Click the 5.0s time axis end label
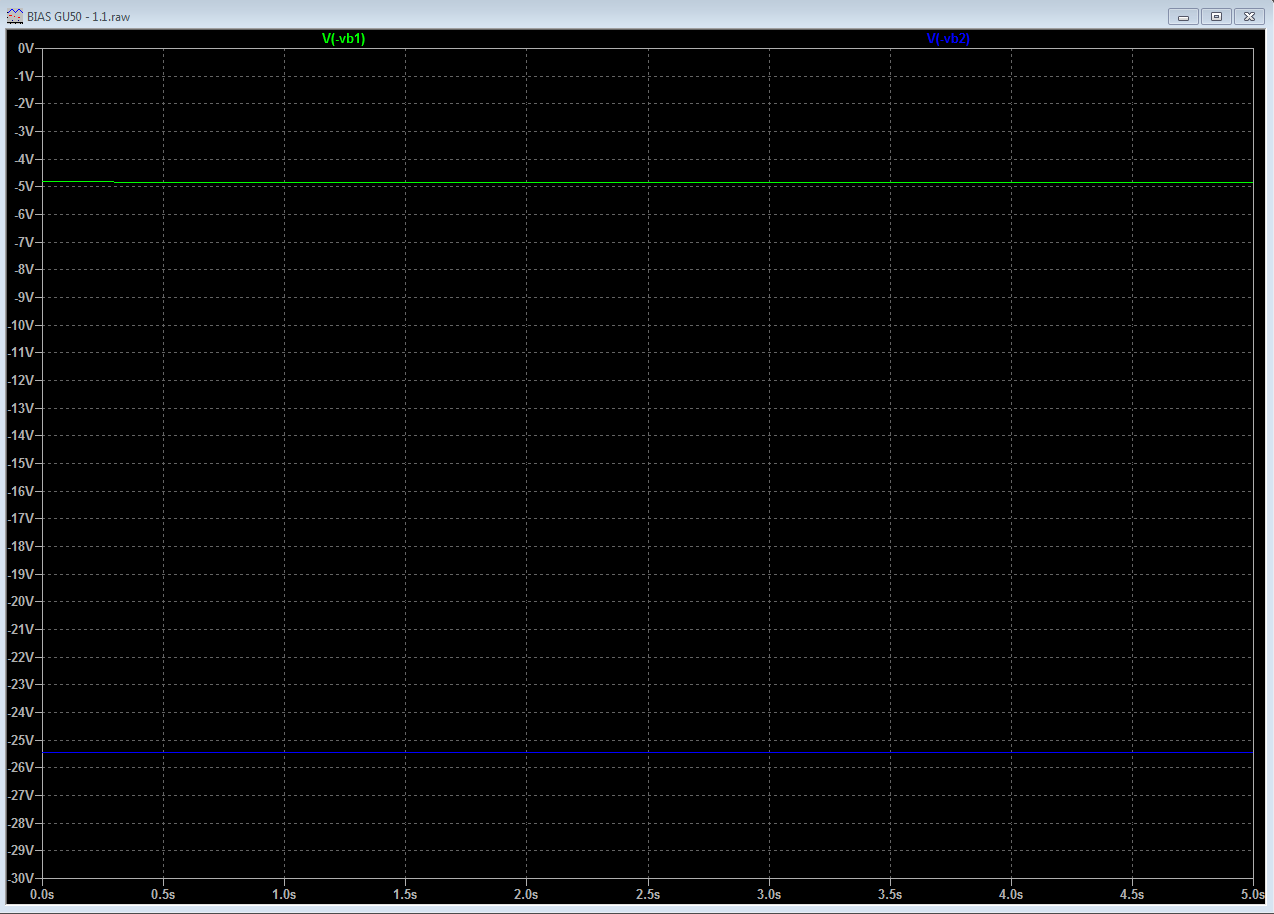 (1251, 893)
